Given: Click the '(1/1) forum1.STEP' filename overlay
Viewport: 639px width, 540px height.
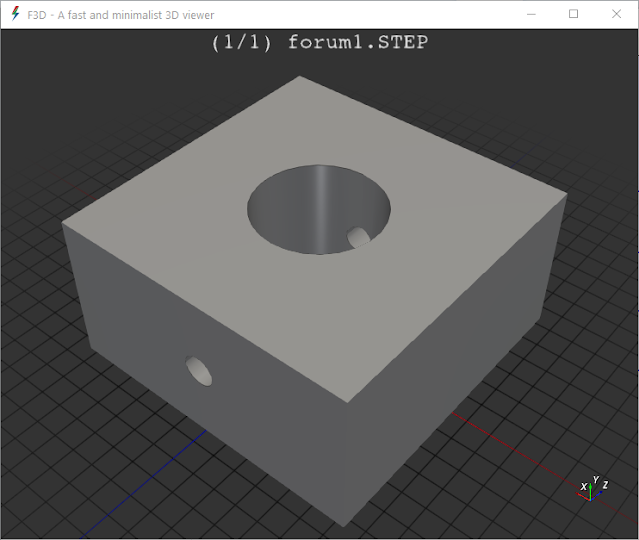Looking at the screenshot, I should 320,42.
